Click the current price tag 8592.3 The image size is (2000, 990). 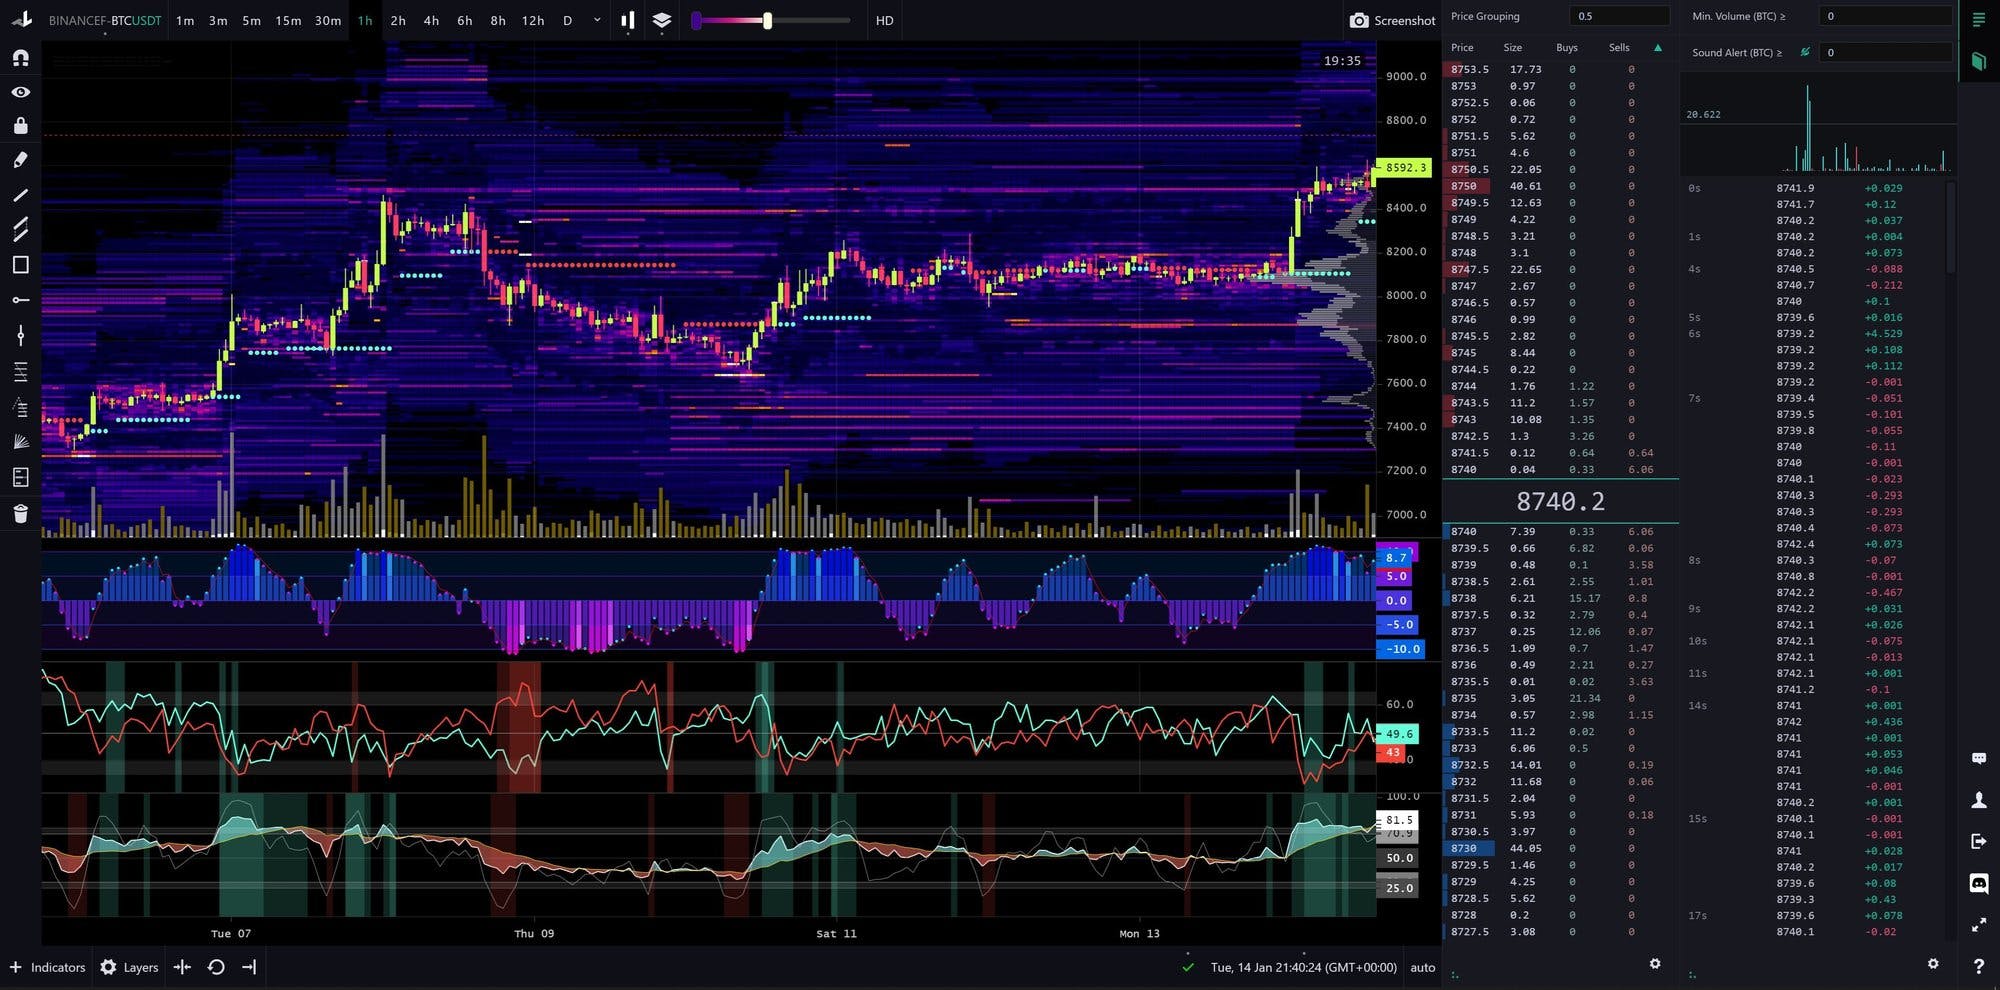pyautogui.click(x=1404, y=168)
